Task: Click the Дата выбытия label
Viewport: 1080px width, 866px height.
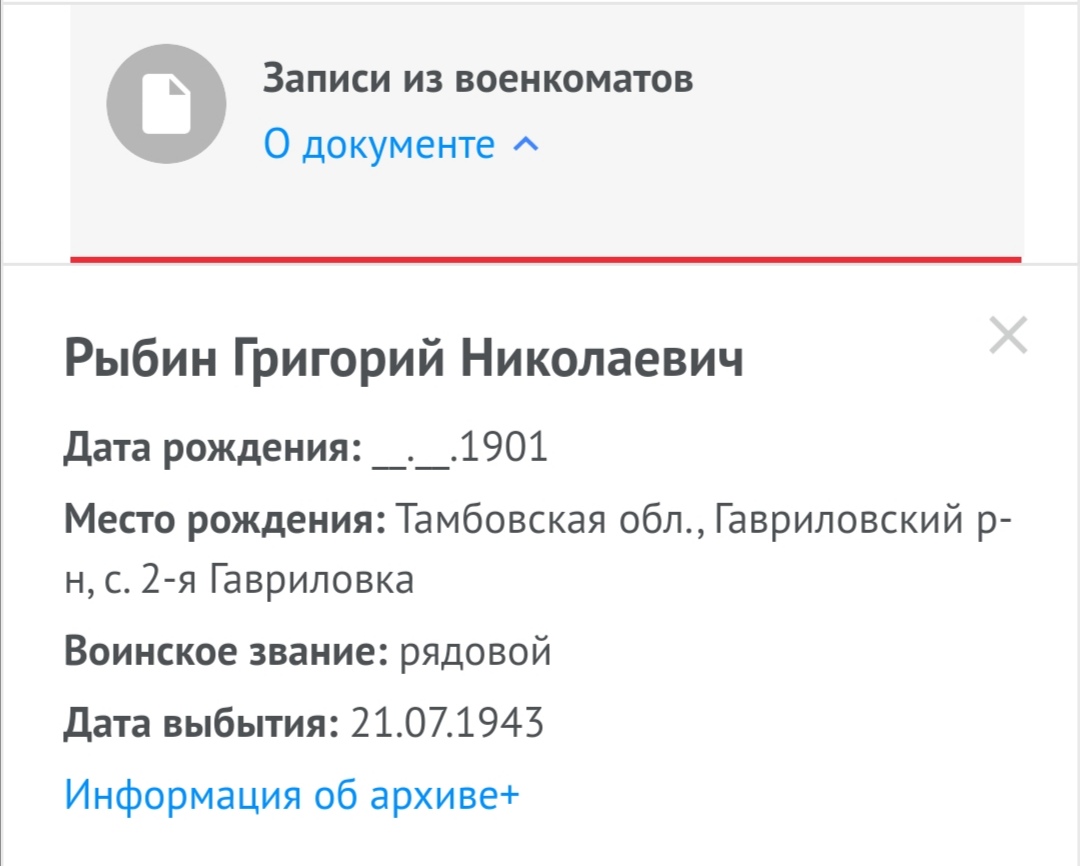Action: click(201, 722)
